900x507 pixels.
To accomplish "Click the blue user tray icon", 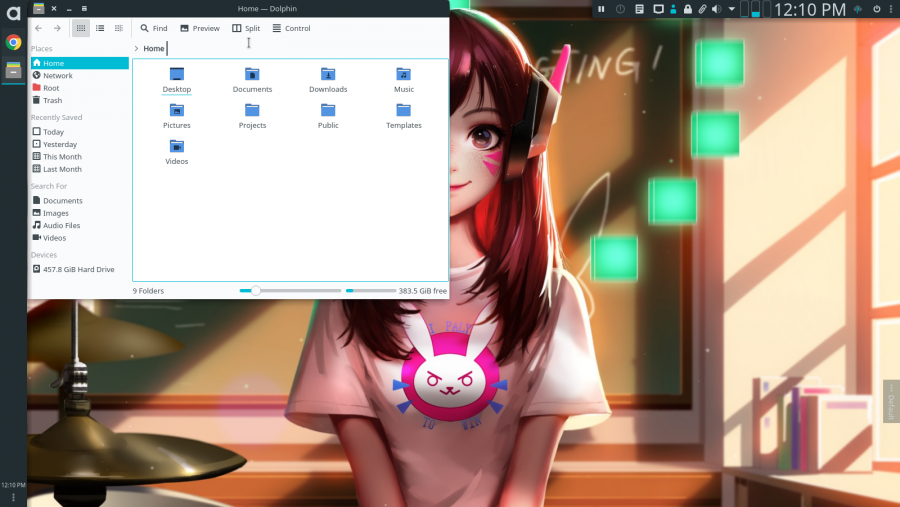I will tap(673, 9).
